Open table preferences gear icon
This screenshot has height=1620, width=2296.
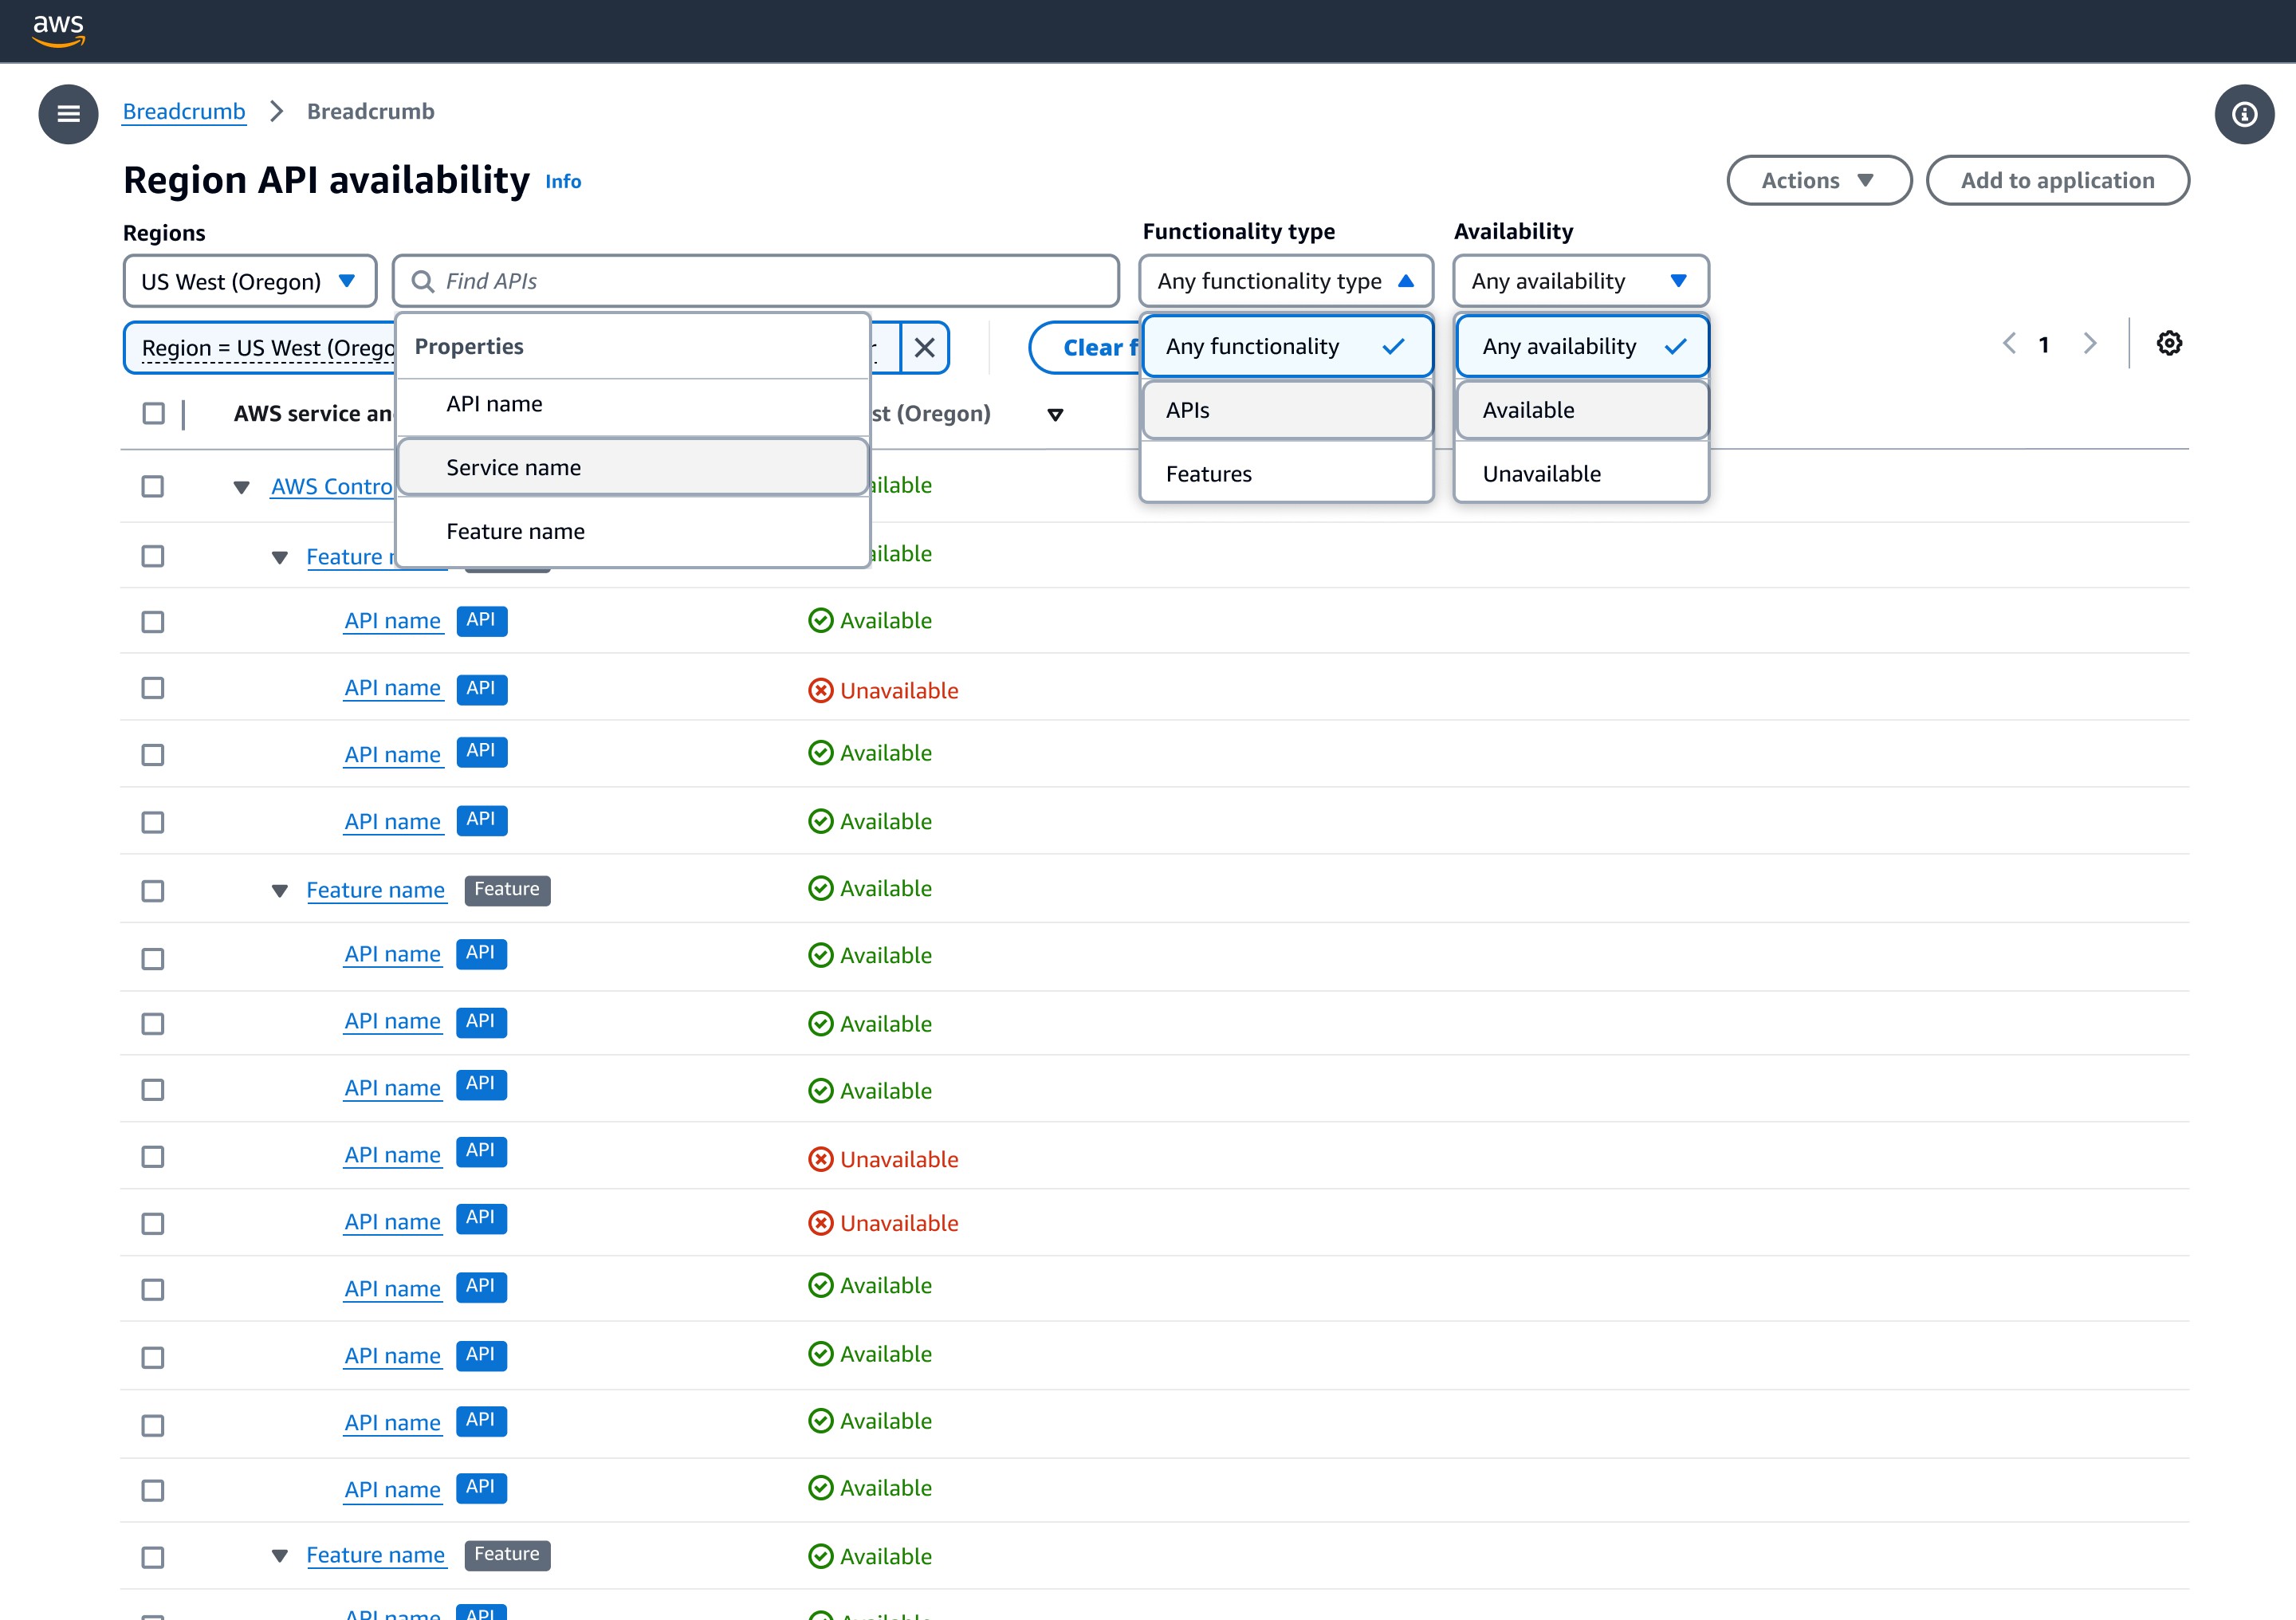pyautogui.click(x=2168, y=344)
